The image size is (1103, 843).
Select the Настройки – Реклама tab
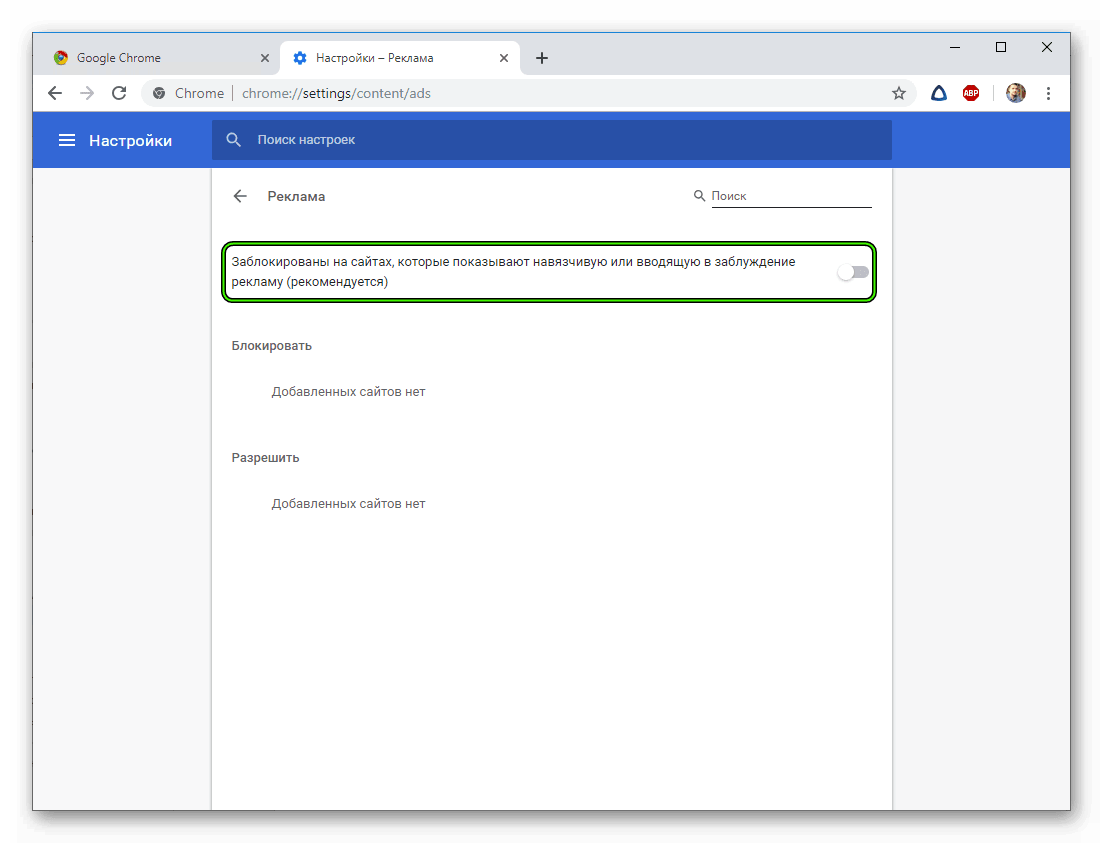pyautogui.click(x=400, y=58)
